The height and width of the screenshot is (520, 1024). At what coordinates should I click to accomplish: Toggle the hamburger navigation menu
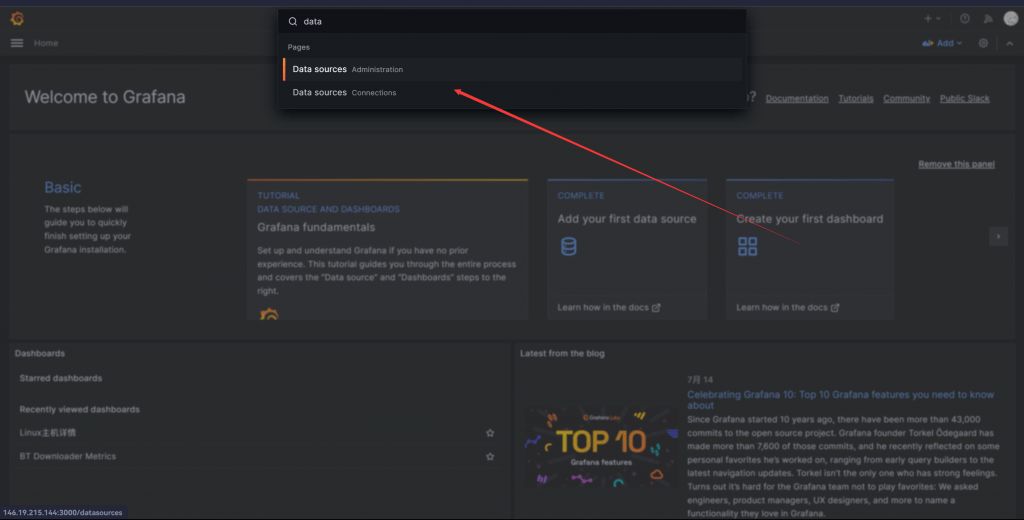17,43
